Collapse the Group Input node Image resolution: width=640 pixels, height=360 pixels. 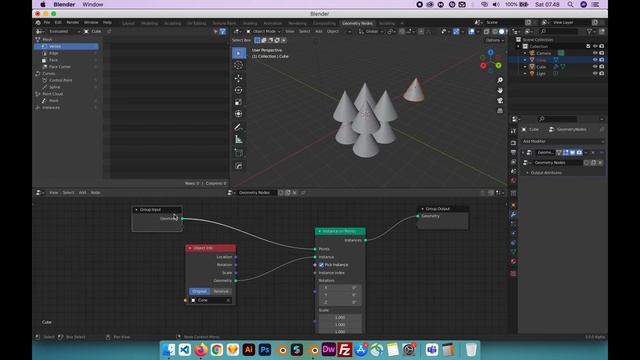coord(136,210)
